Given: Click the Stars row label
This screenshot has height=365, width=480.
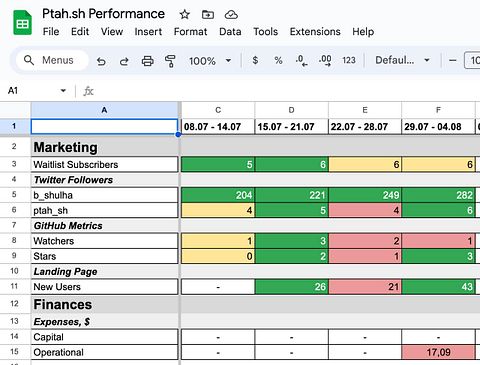Looking at the screenshot, I should pos(104,256).
